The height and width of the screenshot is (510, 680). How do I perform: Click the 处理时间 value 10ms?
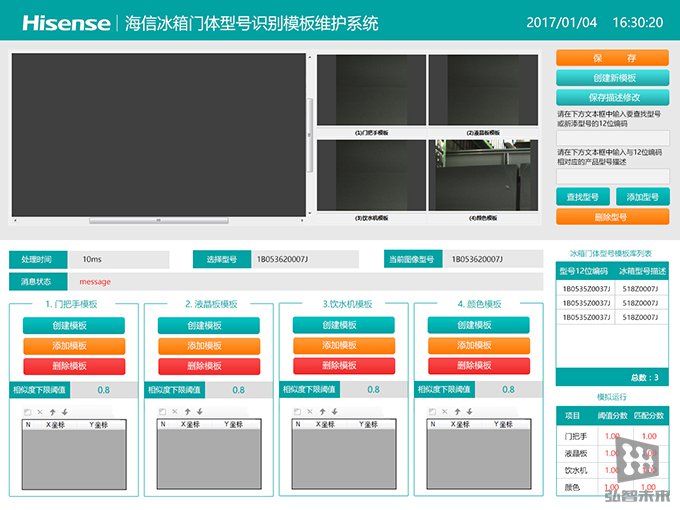(118, 259)
